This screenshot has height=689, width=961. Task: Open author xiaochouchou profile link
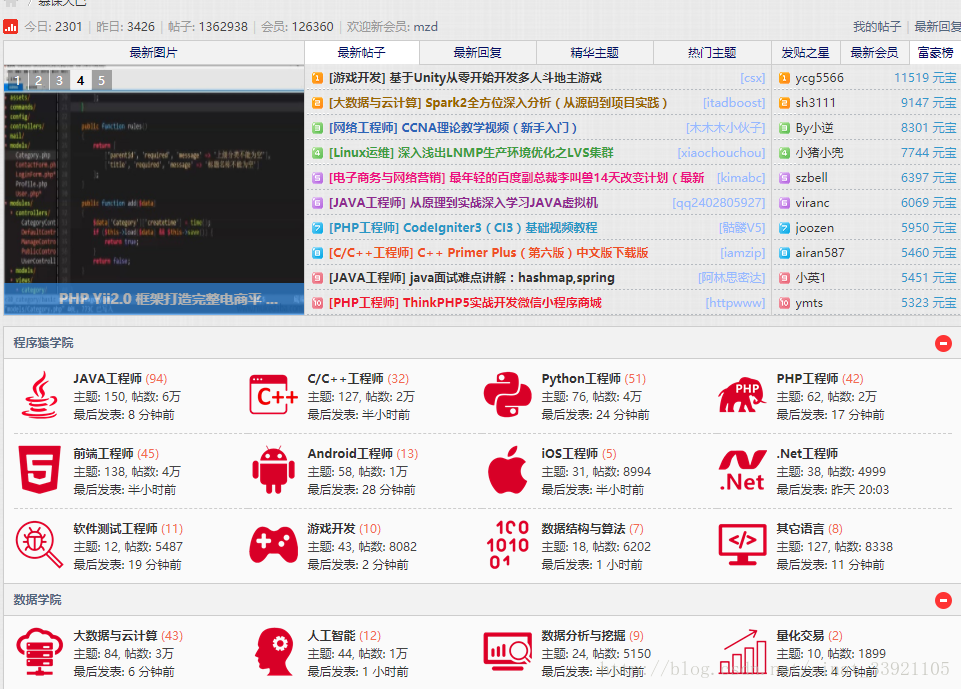[721, 153]
